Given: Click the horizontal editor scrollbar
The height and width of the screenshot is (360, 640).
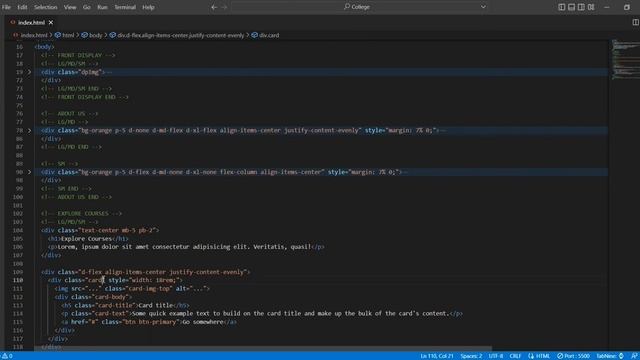Looking at the screenshot, I should [x=263, y=349].
